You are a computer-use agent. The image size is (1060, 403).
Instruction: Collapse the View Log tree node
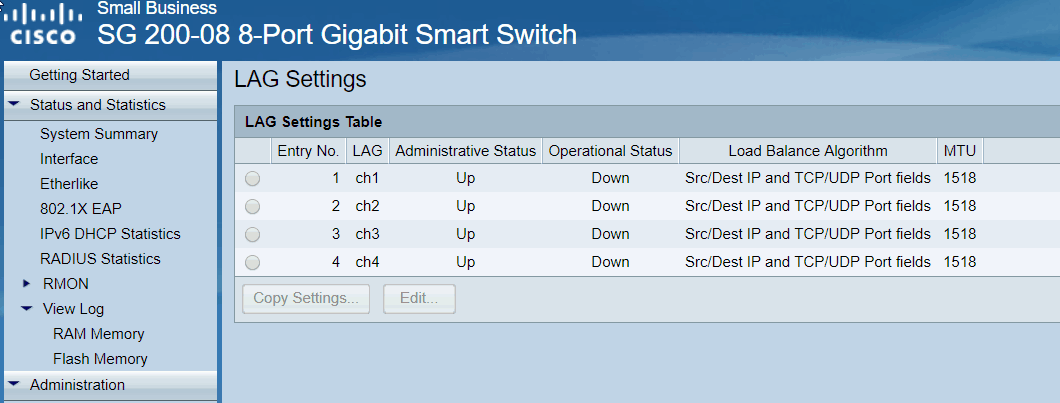(25, 309)
